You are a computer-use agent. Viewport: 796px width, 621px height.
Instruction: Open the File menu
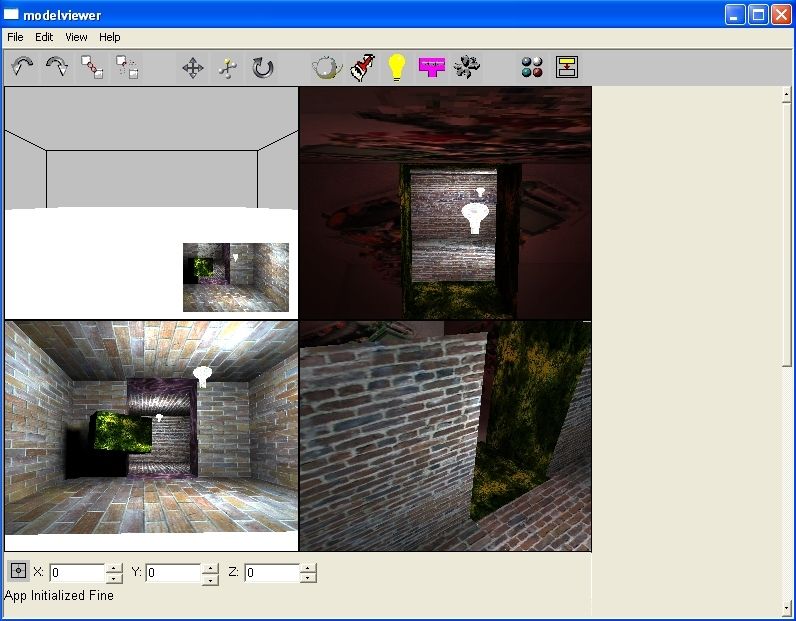pyautogui.click(x=15, y=37)
